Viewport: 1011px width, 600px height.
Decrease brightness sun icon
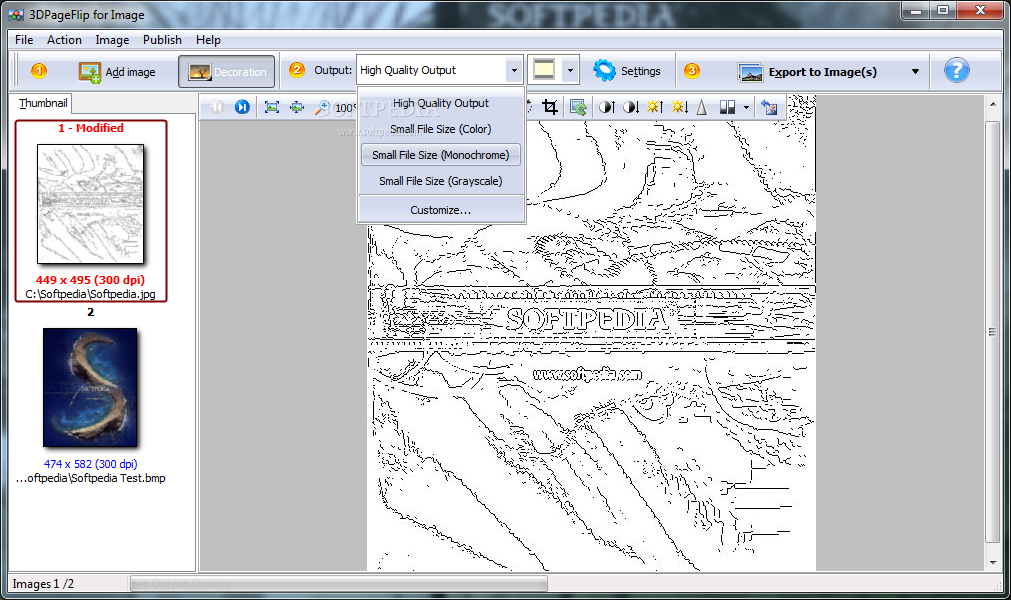coord(680,107)
